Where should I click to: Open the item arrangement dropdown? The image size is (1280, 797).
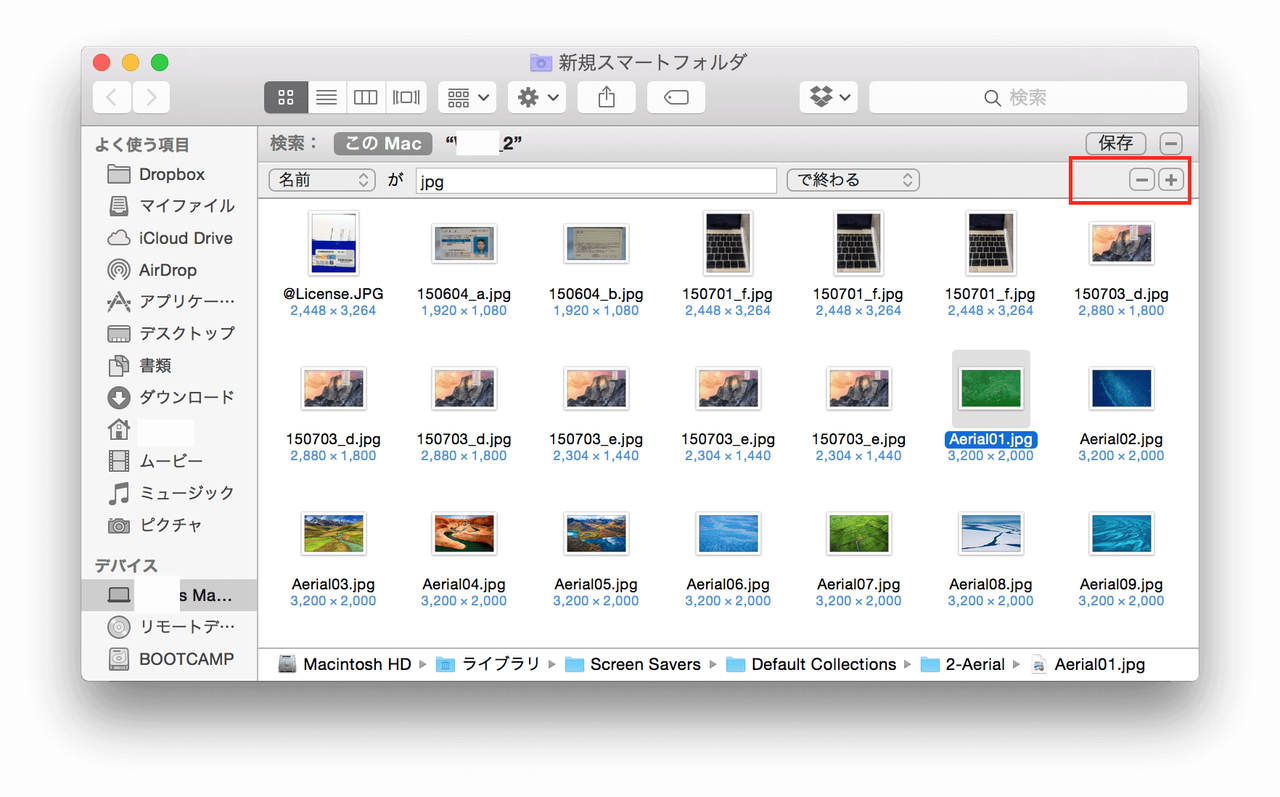[467, 97]
